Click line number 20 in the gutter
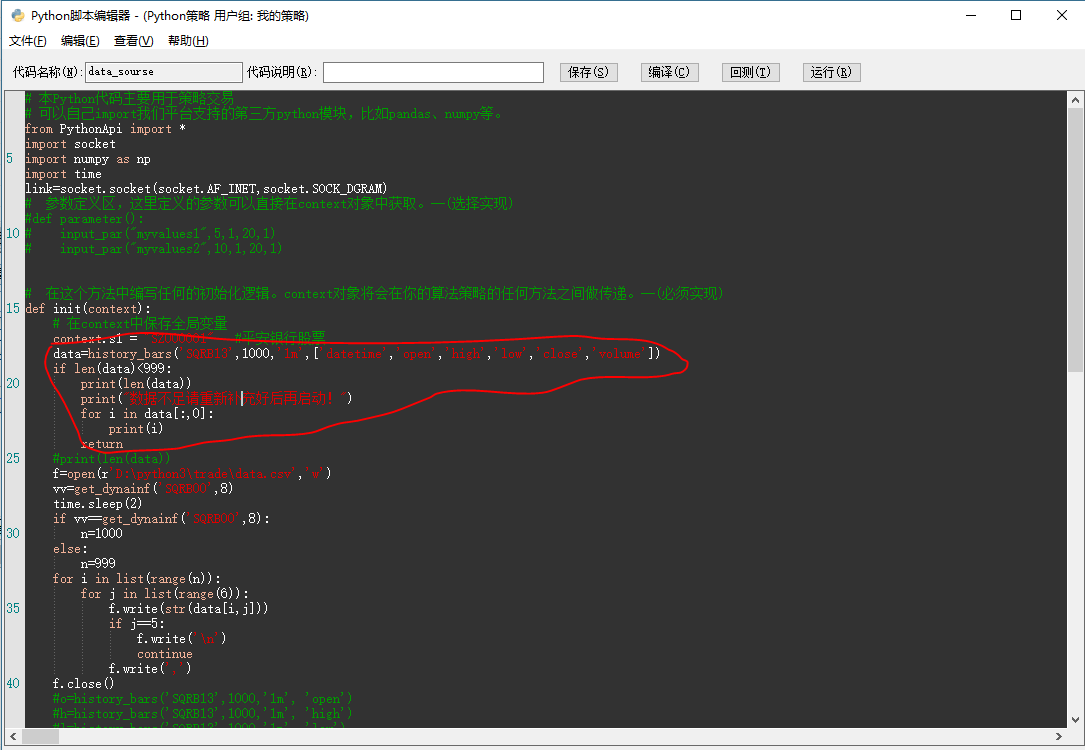The width and height of the screenshot is (1085, 750). [x=13, y=384]
